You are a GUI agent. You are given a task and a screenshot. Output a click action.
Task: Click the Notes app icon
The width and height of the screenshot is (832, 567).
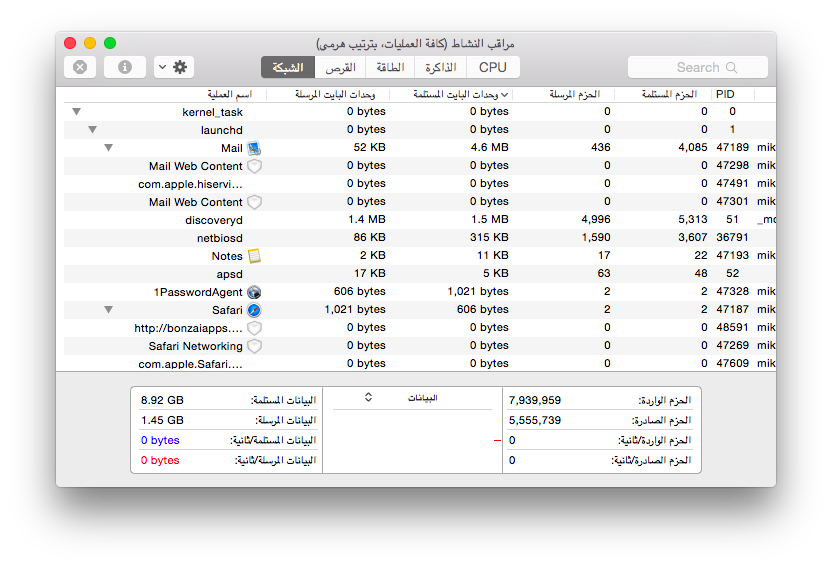pos(255,256)
